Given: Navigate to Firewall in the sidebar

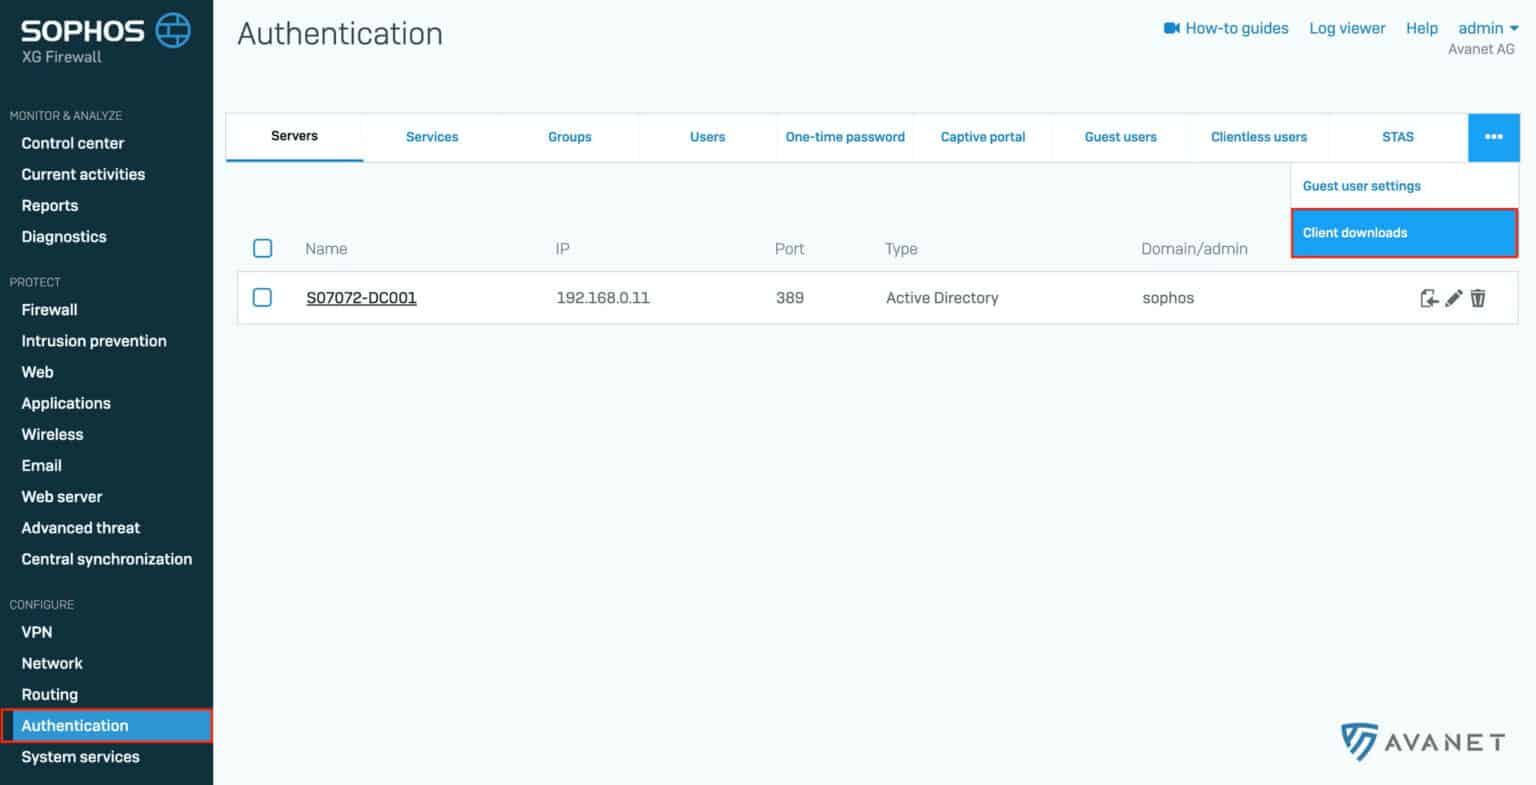Looking at the screenshot, I should click(49, 309).
